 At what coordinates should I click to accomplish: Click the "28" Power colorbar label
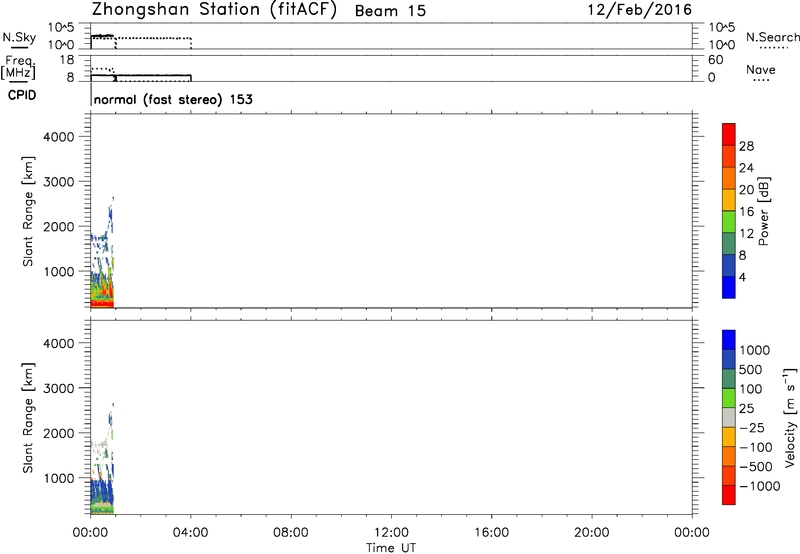click(746, 146)
